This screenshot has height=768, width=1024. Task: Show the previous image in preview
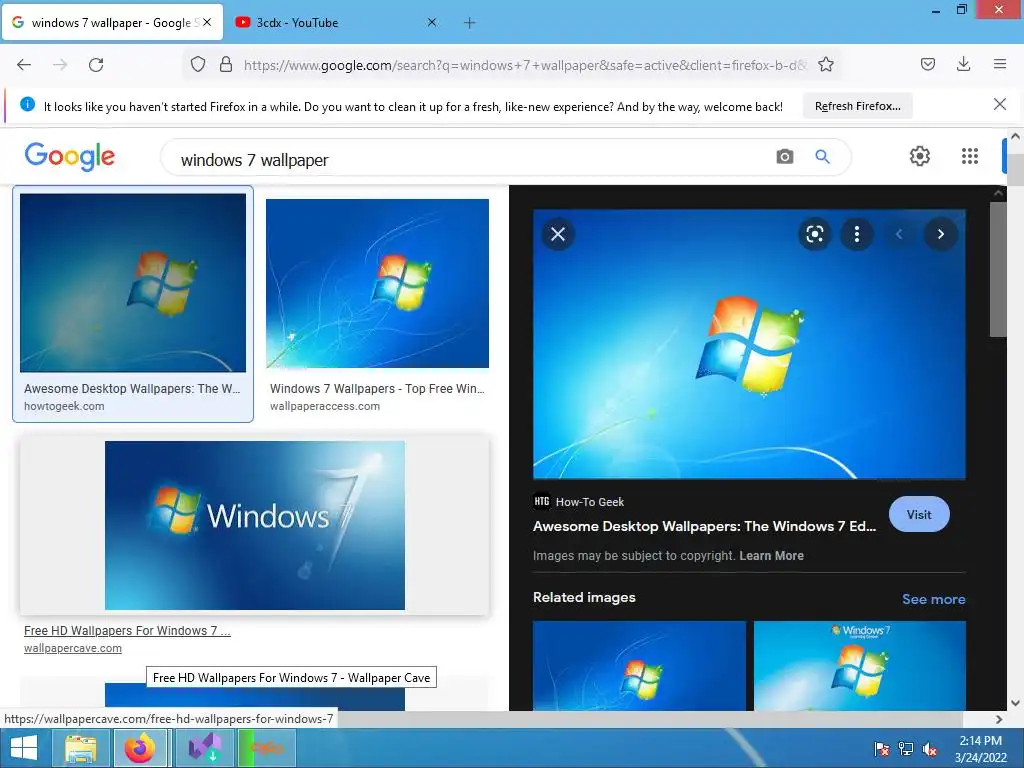[899, 234]
